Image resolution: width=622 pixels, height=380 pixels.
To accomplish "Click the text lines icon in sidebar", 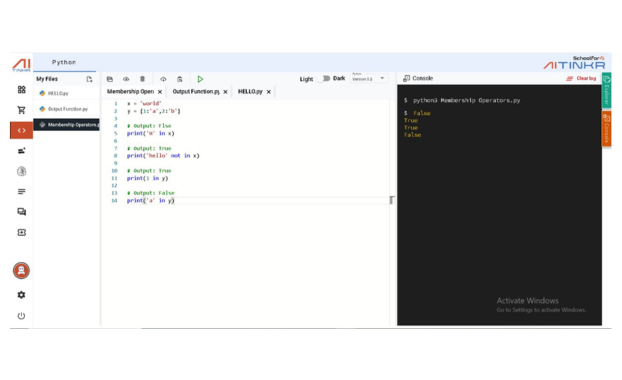I will pos(21,192).
